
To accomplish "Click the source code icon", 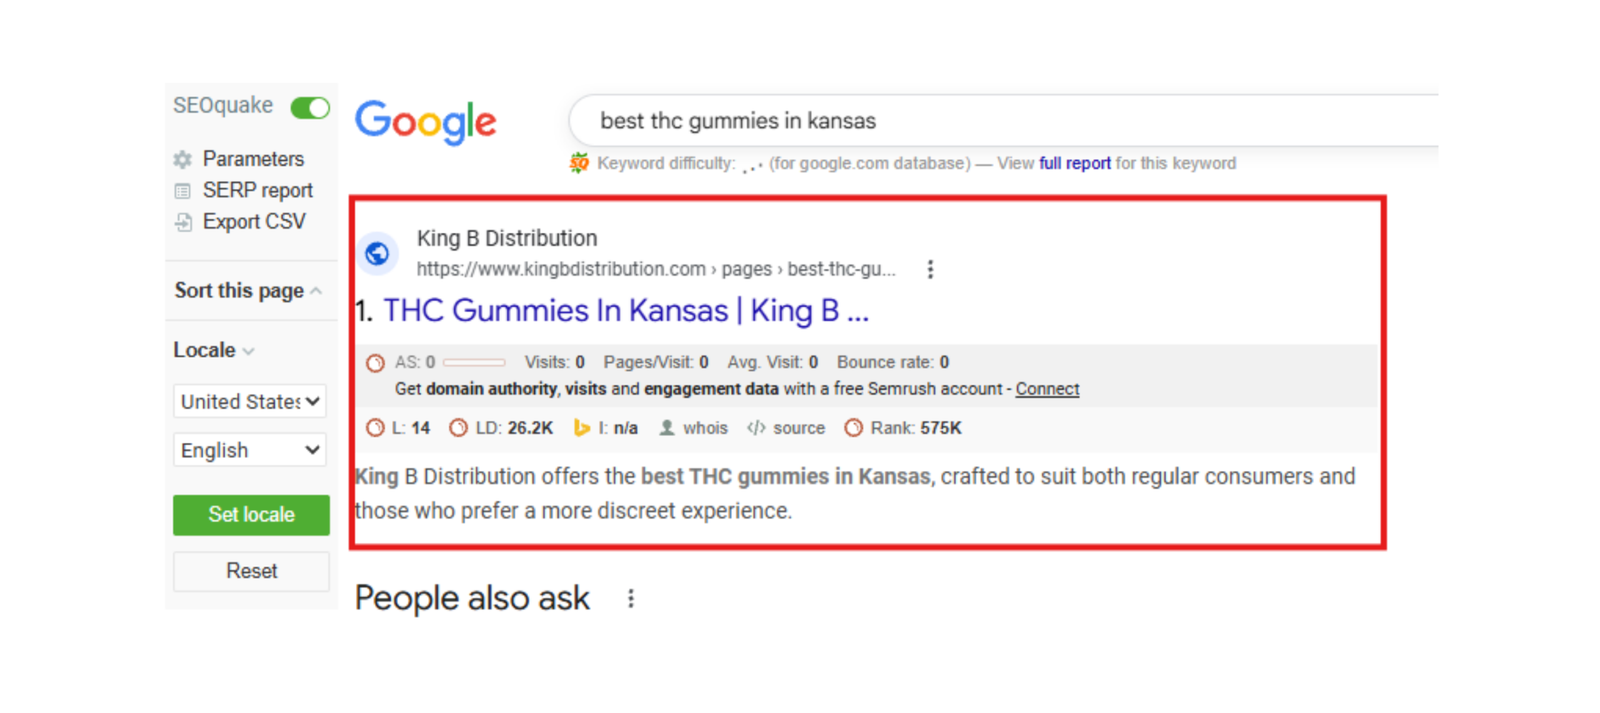I will [756, 428].
